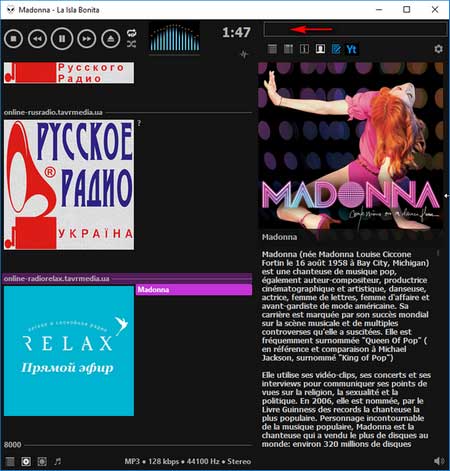Skip to next track with forward button
This screenshot has width=450, height=471.
pyautogui.click(x=87, y=39)
